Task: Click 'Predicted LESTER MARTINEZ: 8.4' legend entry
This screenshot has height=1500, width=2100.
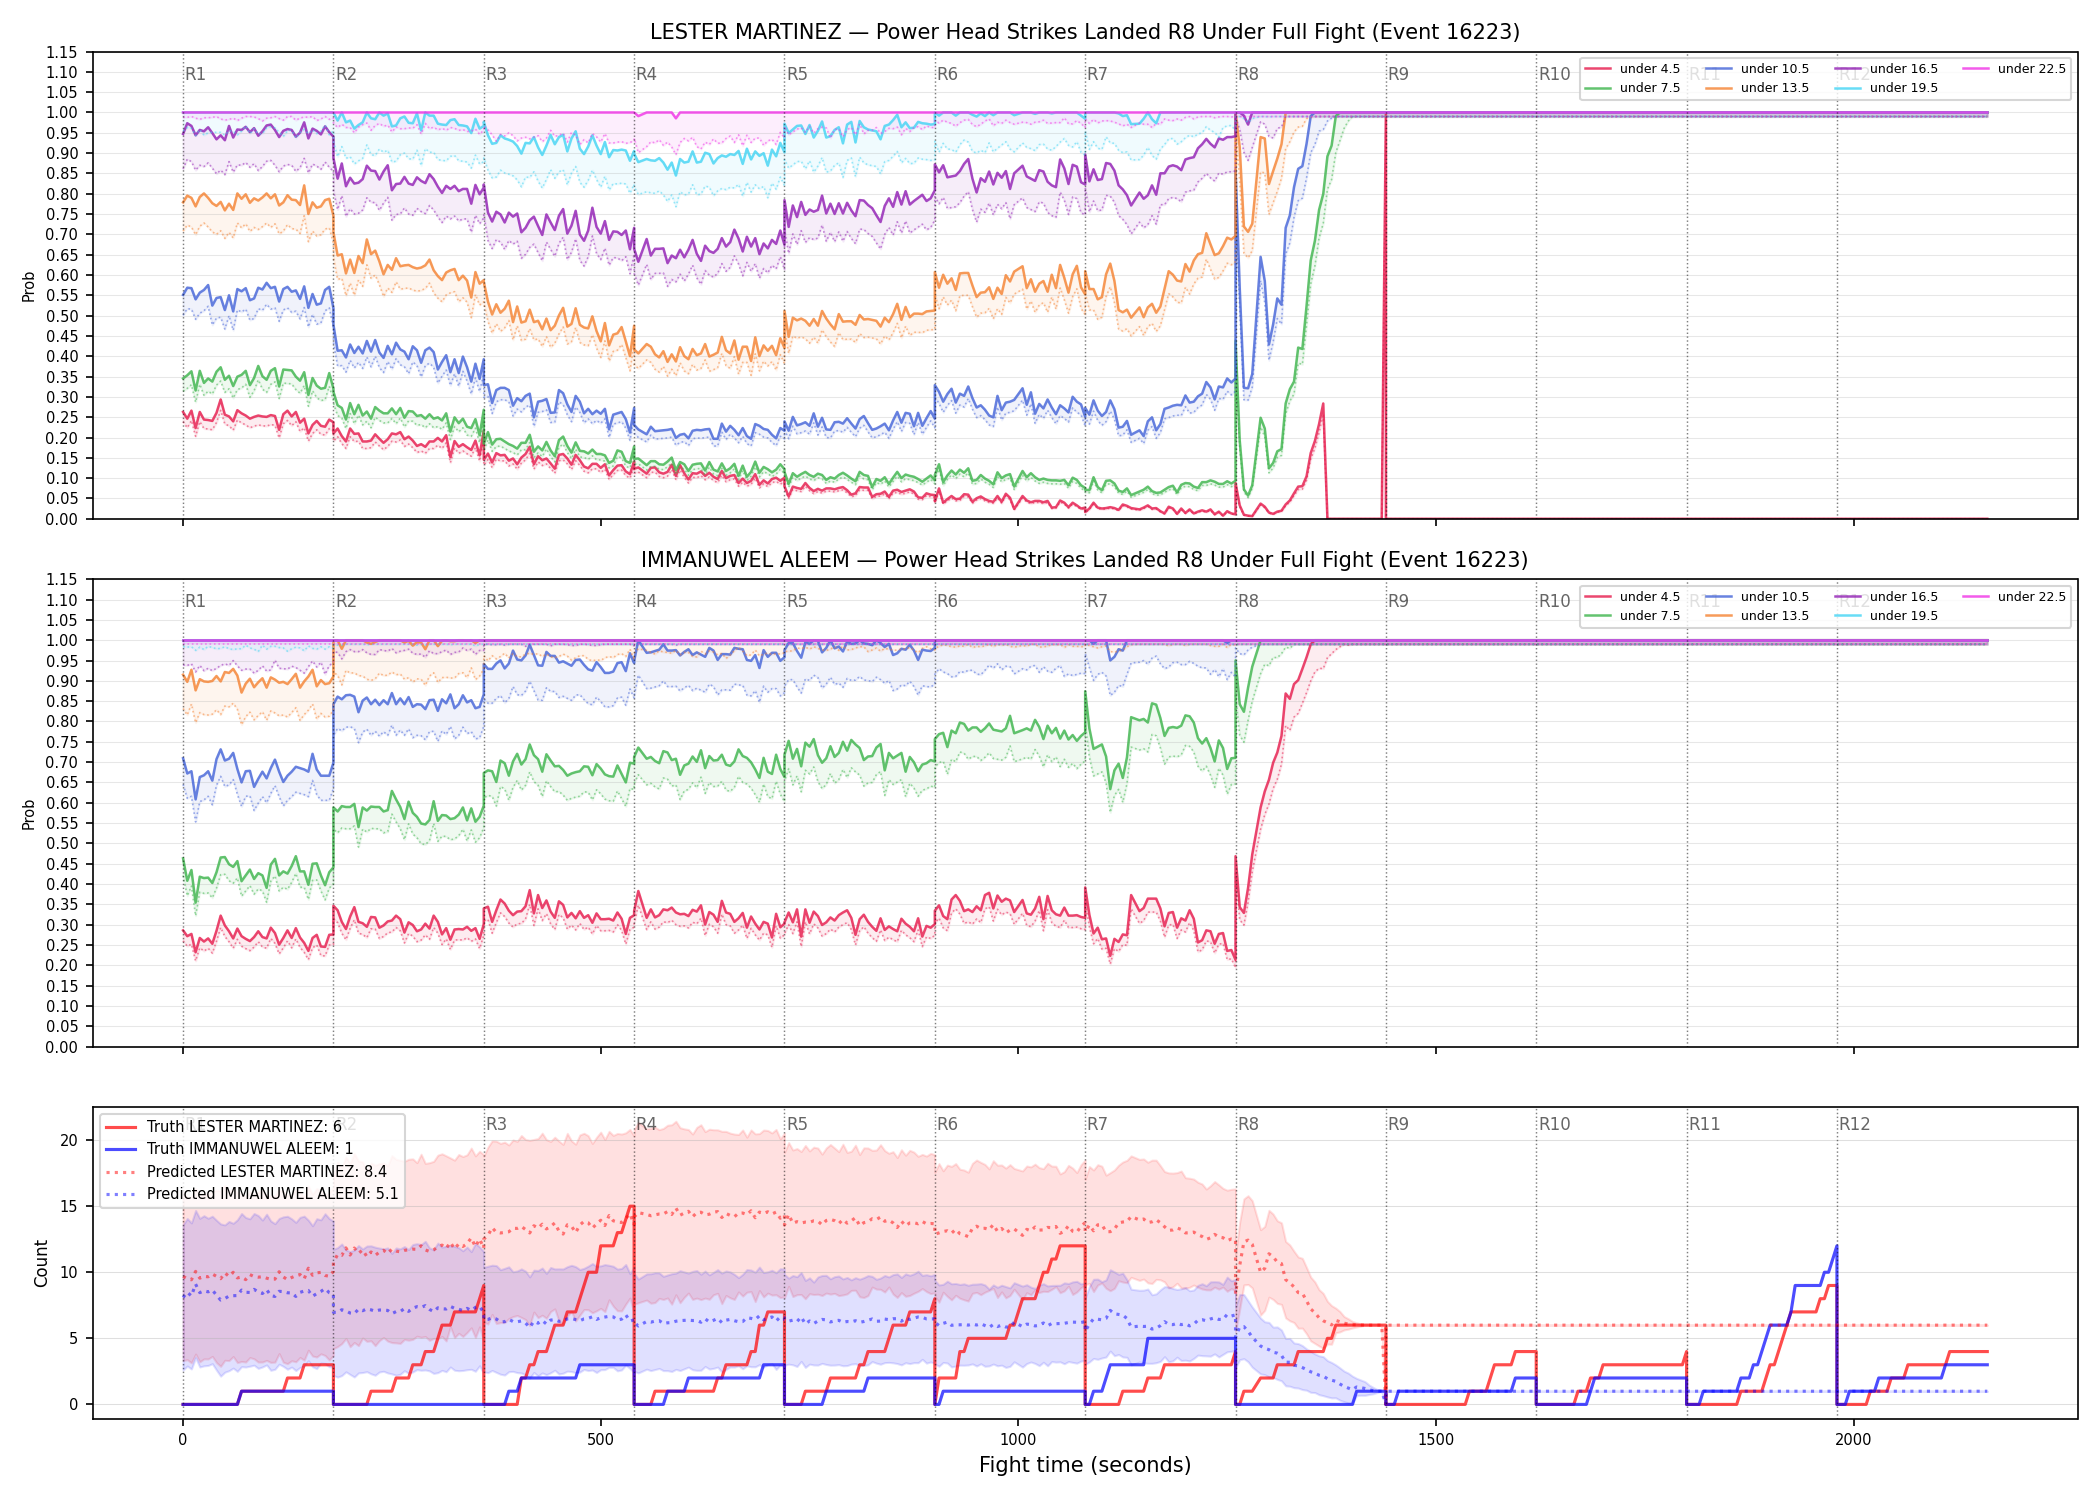Action: (246, 1172)
